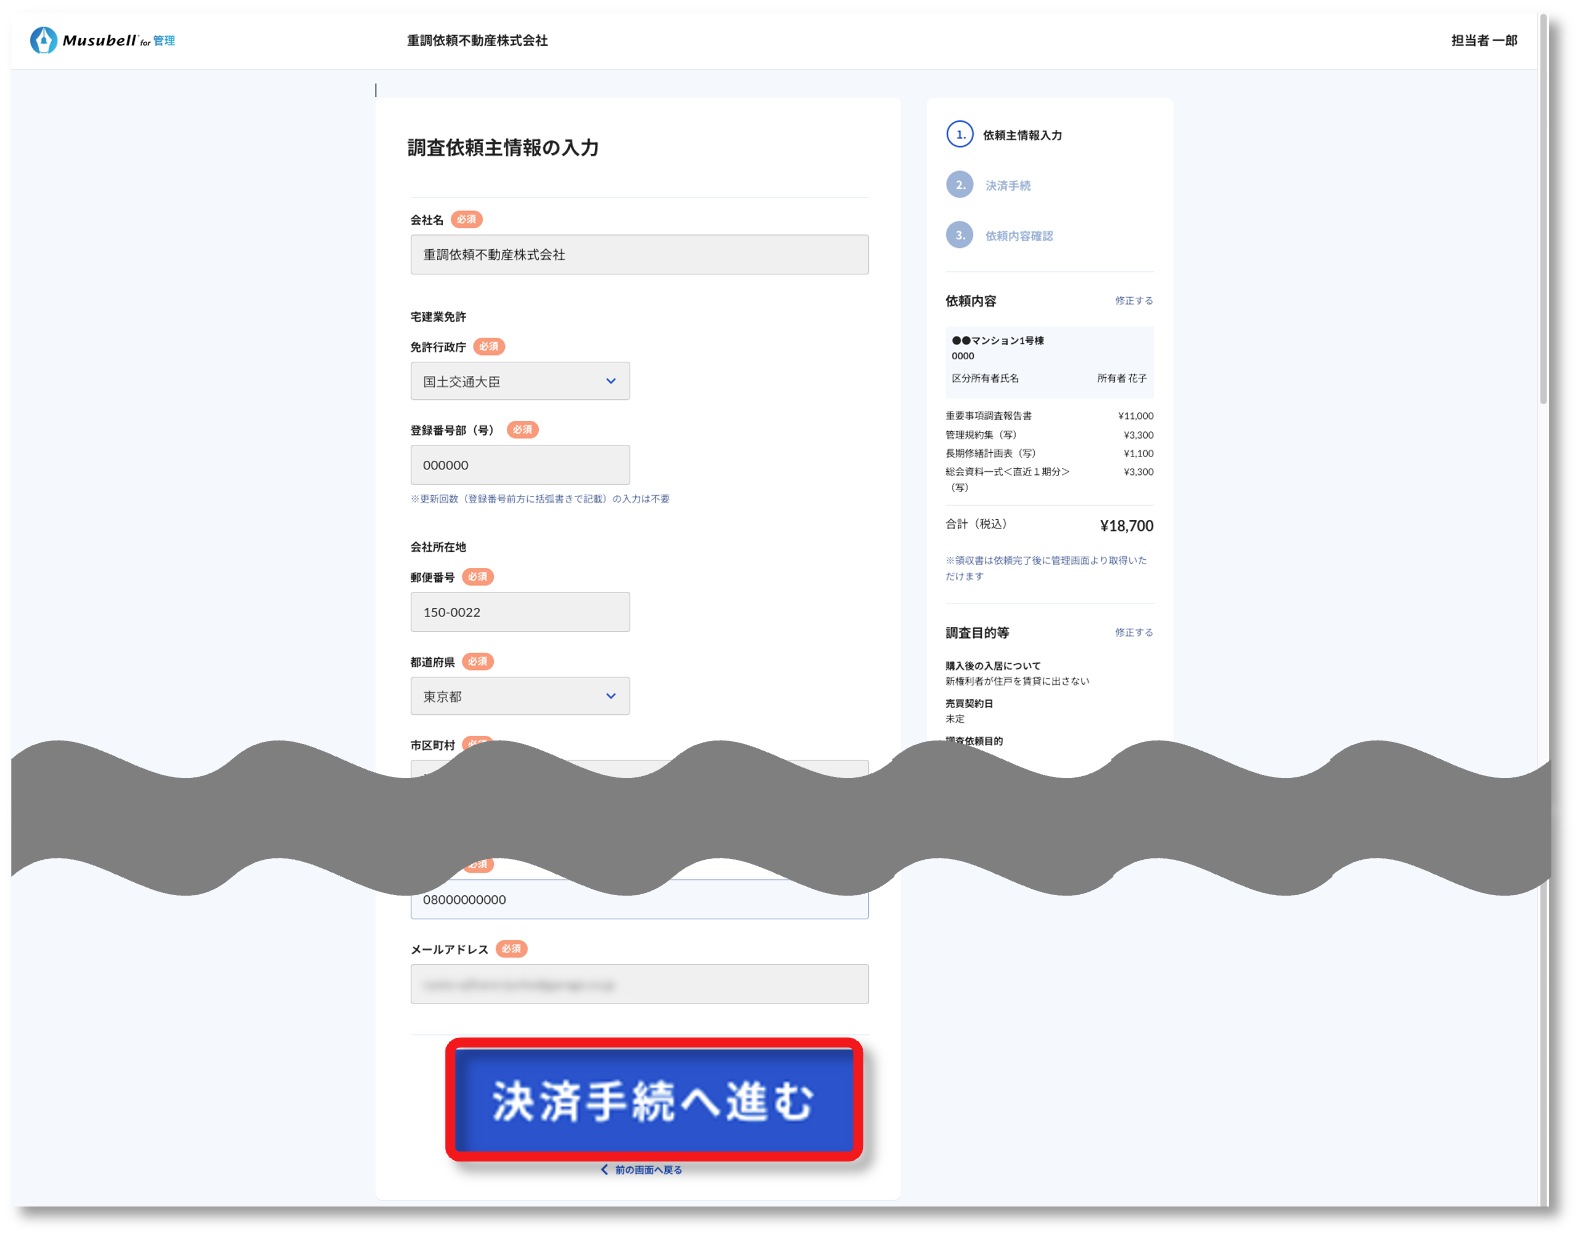Open the 免許行政庁 dropdown

click(x=519, y=381)
